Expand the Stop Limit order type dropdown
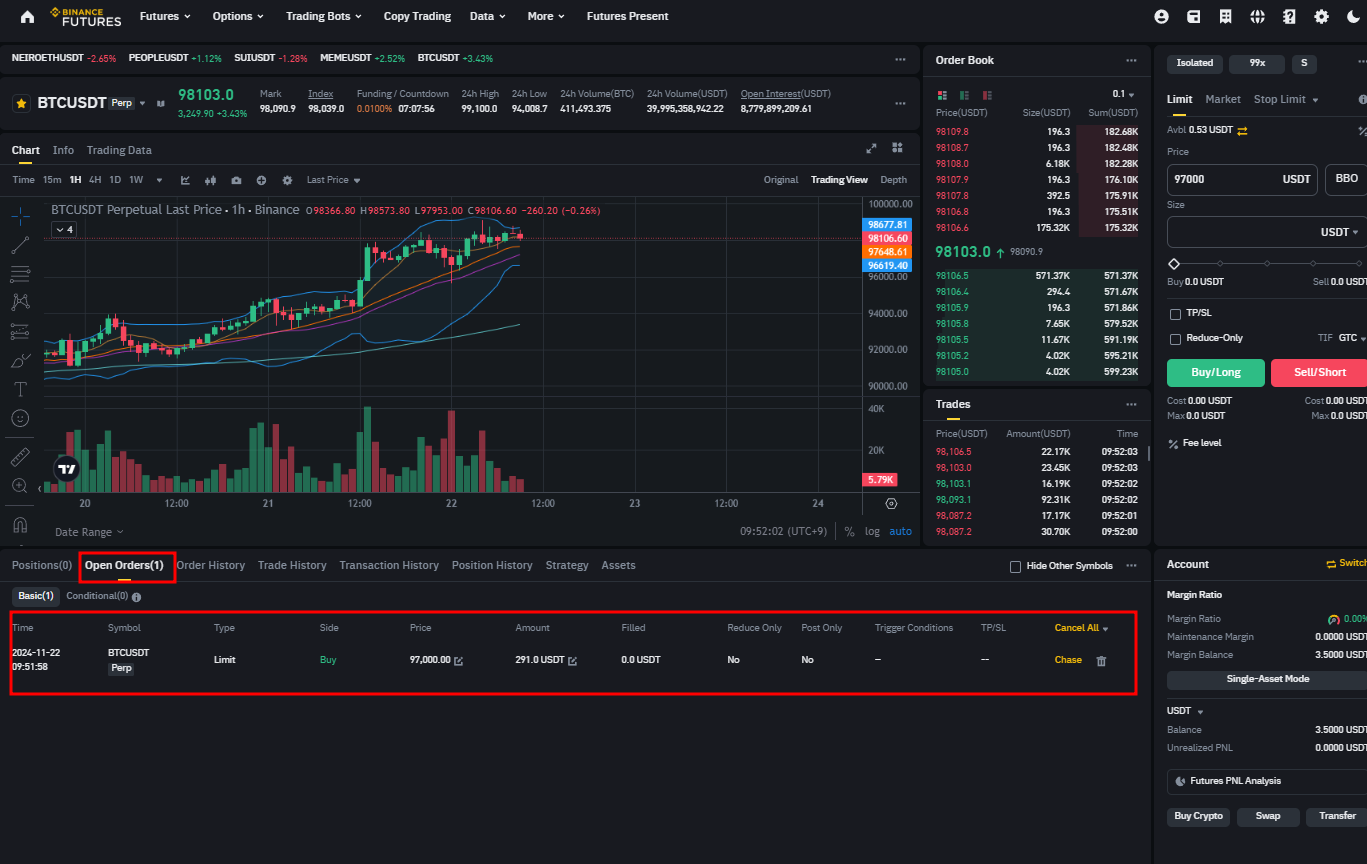Screen dimensions: 1367x864 tap(1287, 99)
